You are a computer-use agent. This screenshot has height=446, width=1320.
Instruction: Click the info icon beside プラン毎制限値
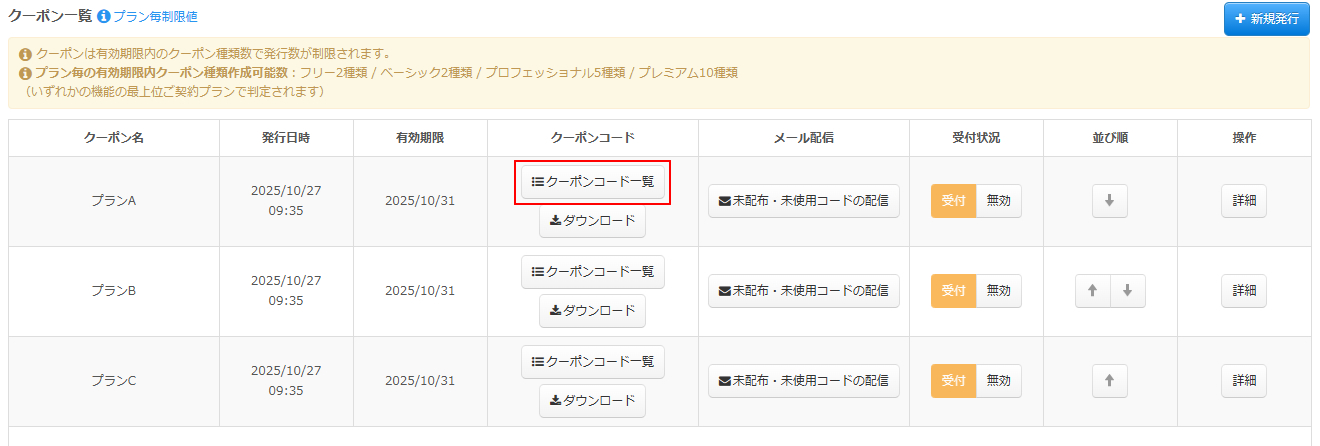pyautogui.click(x=103, y=16)
